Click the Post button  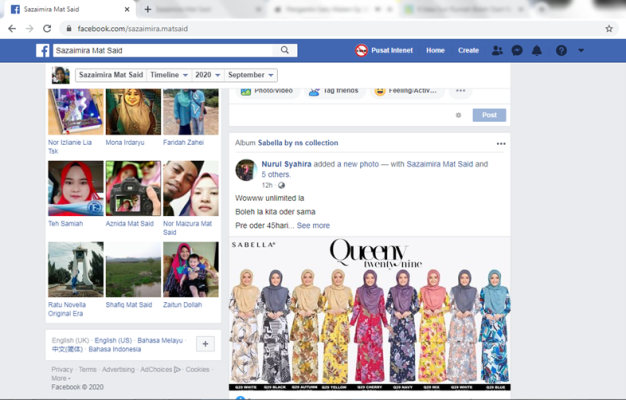pyautogui.click(x=488, y=115)
